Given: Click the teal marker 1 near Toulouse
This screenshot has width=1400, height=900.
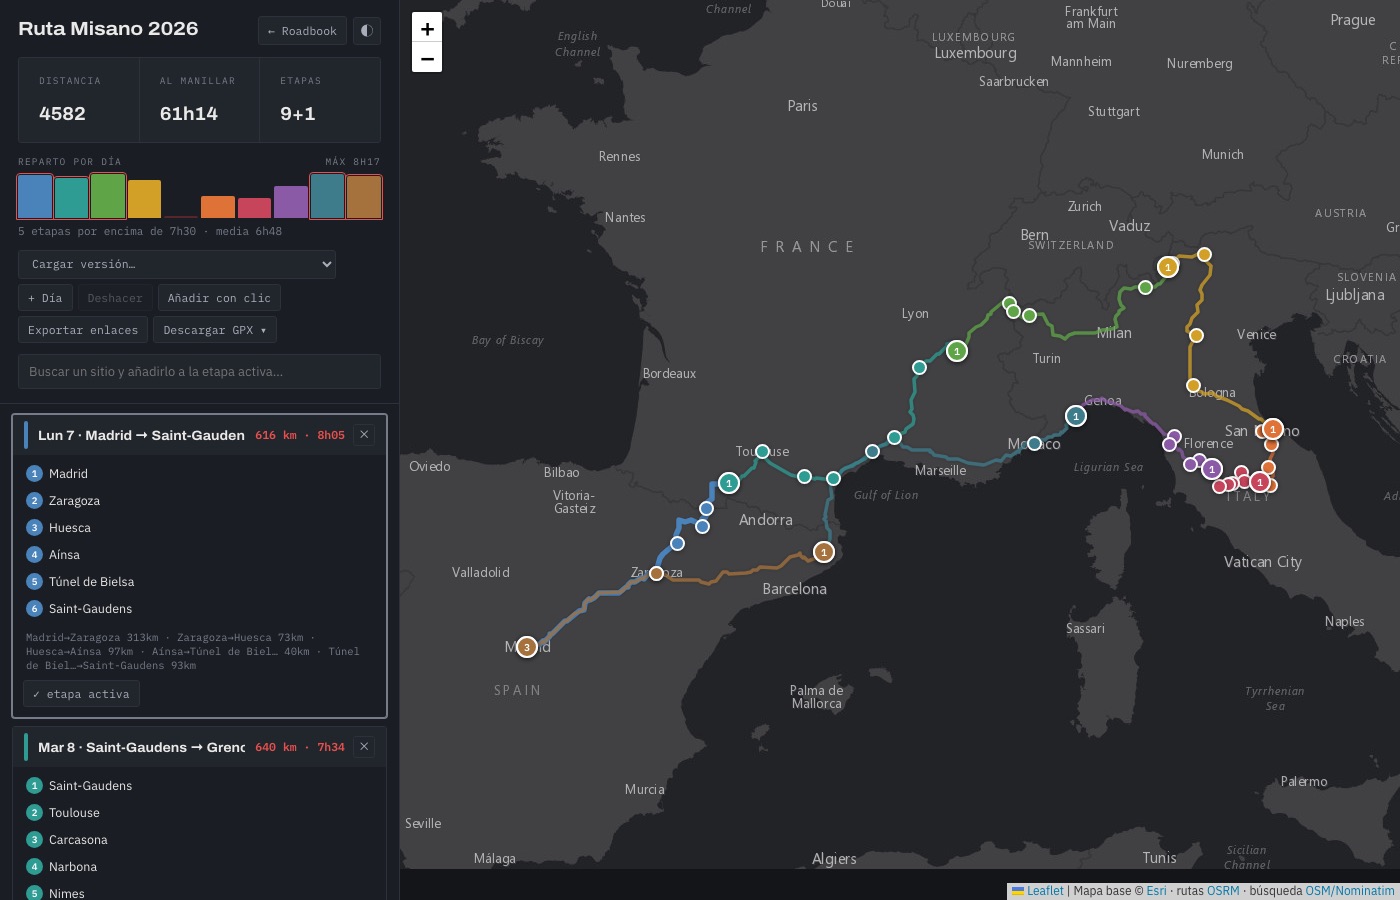Looking at the screenshot, I should click(729, 483).
